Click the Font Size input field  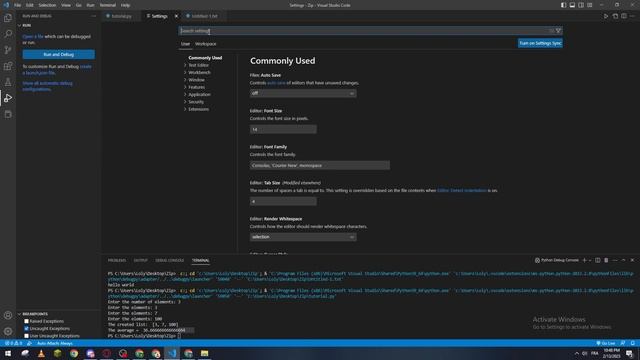(283, 129)
